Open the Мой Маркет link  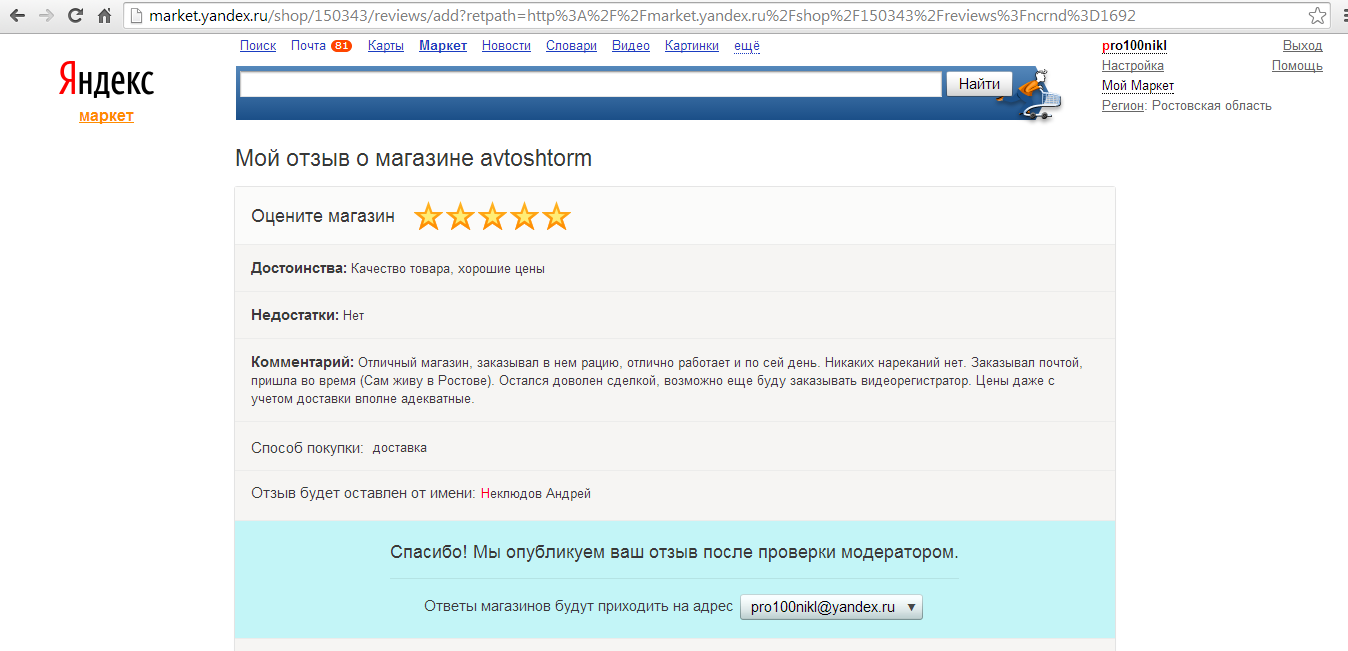(x=1138, y=86)
